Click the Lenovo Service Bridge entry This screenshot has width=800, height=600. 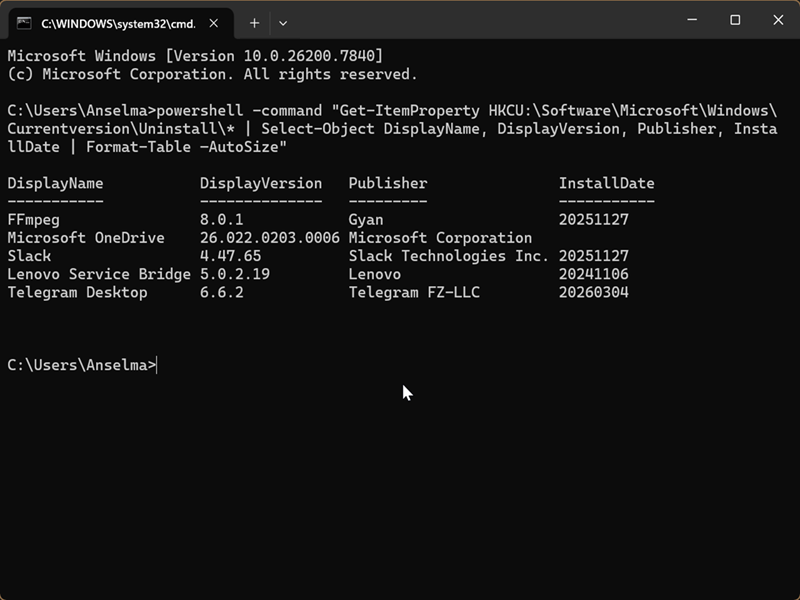coord(99,274)
